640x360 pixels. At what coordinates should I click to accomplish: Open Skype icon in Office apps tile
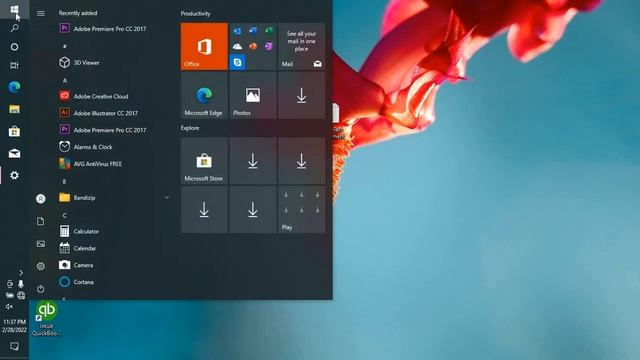[237, 62]
